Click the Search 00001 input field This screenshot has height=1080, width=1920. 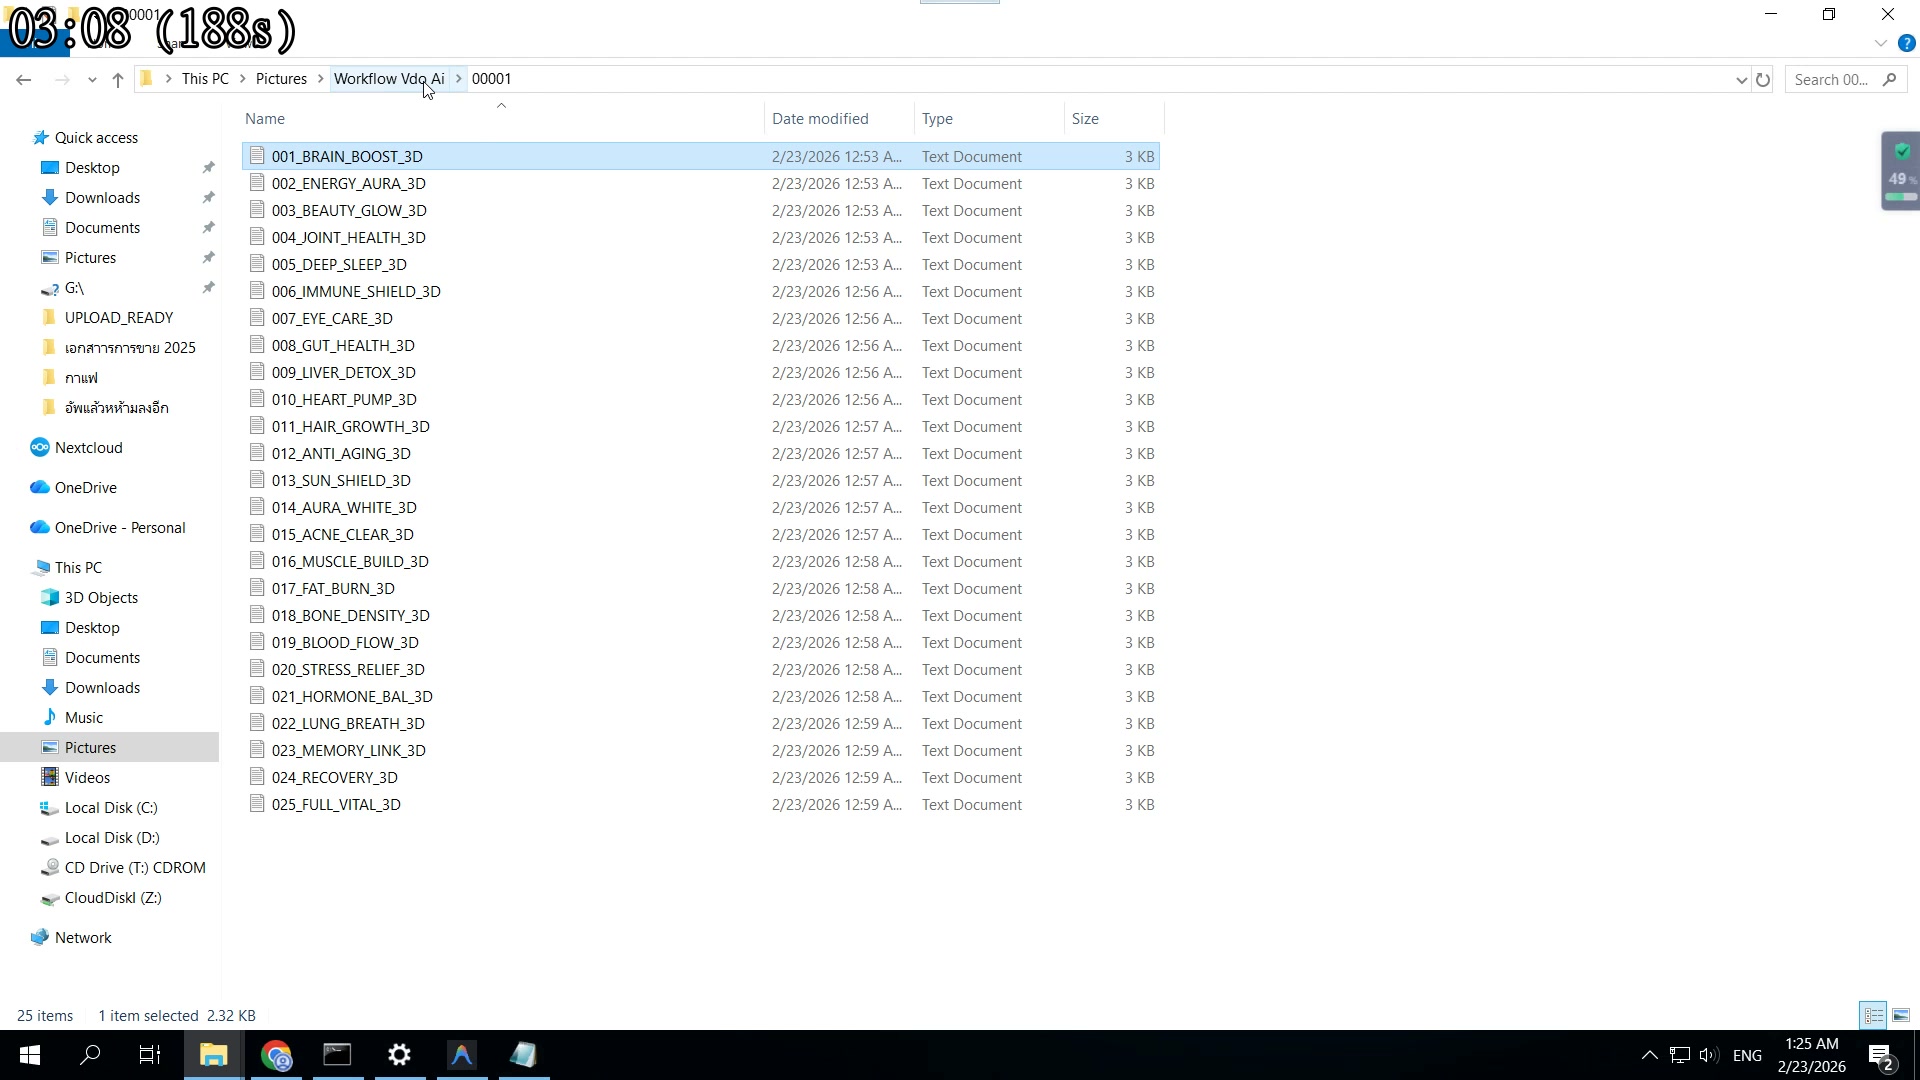pyautogui.click(x=1832, y=80)
